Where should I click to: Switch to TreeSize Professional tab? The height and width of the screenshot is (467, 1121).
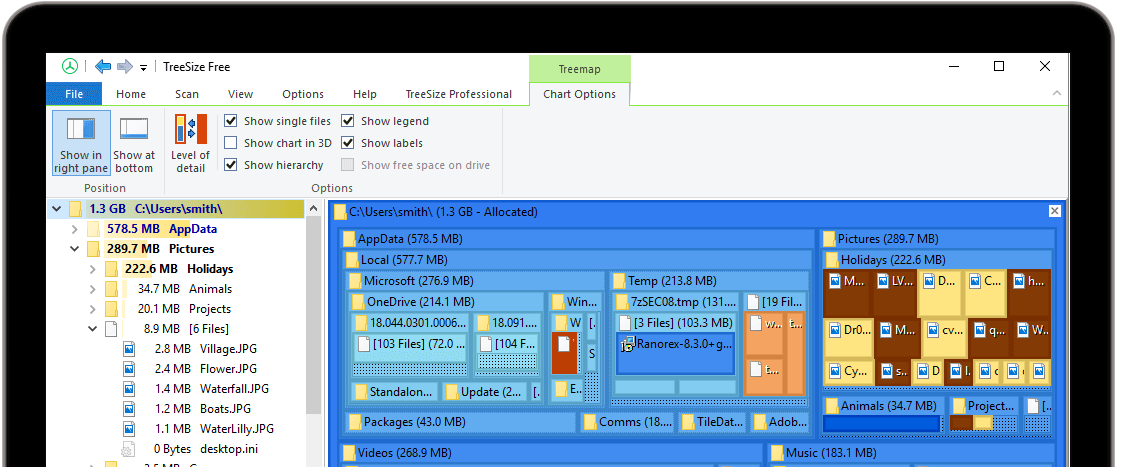click(x=458, y=94)
